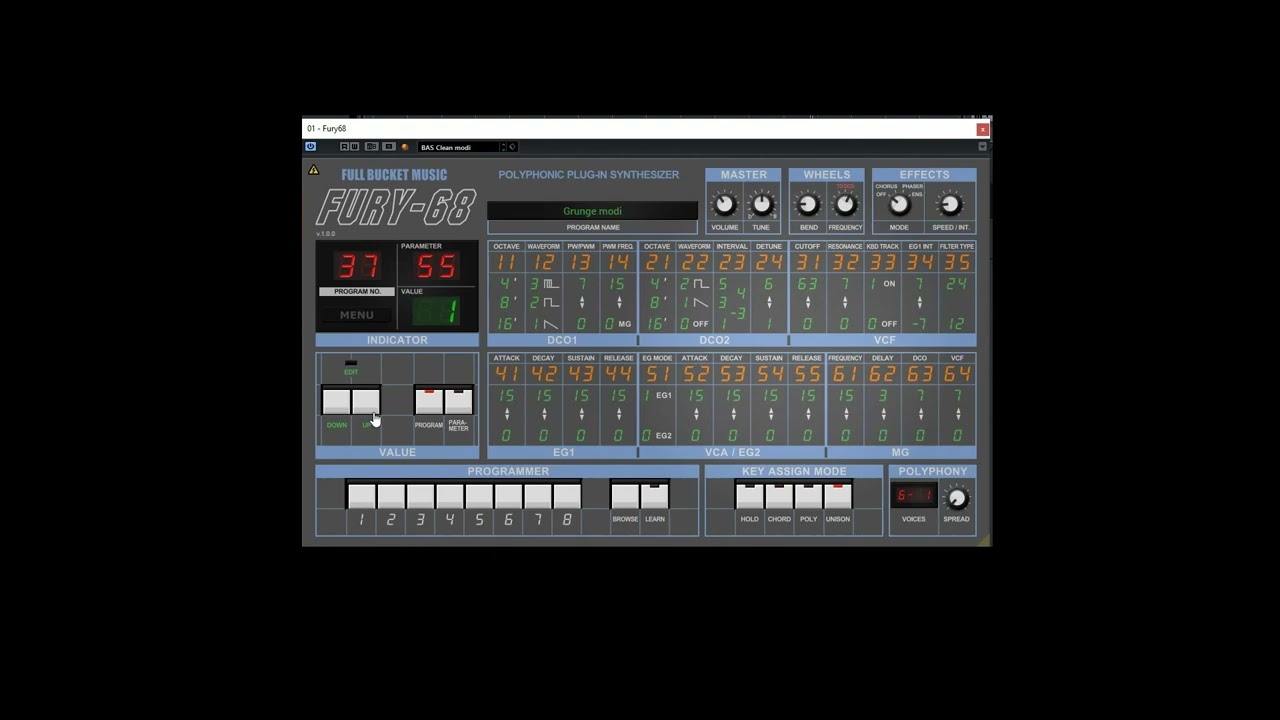Click the Write automation W icon
Viewport: 1280px width, 720px height.
(x=354, y=147)
